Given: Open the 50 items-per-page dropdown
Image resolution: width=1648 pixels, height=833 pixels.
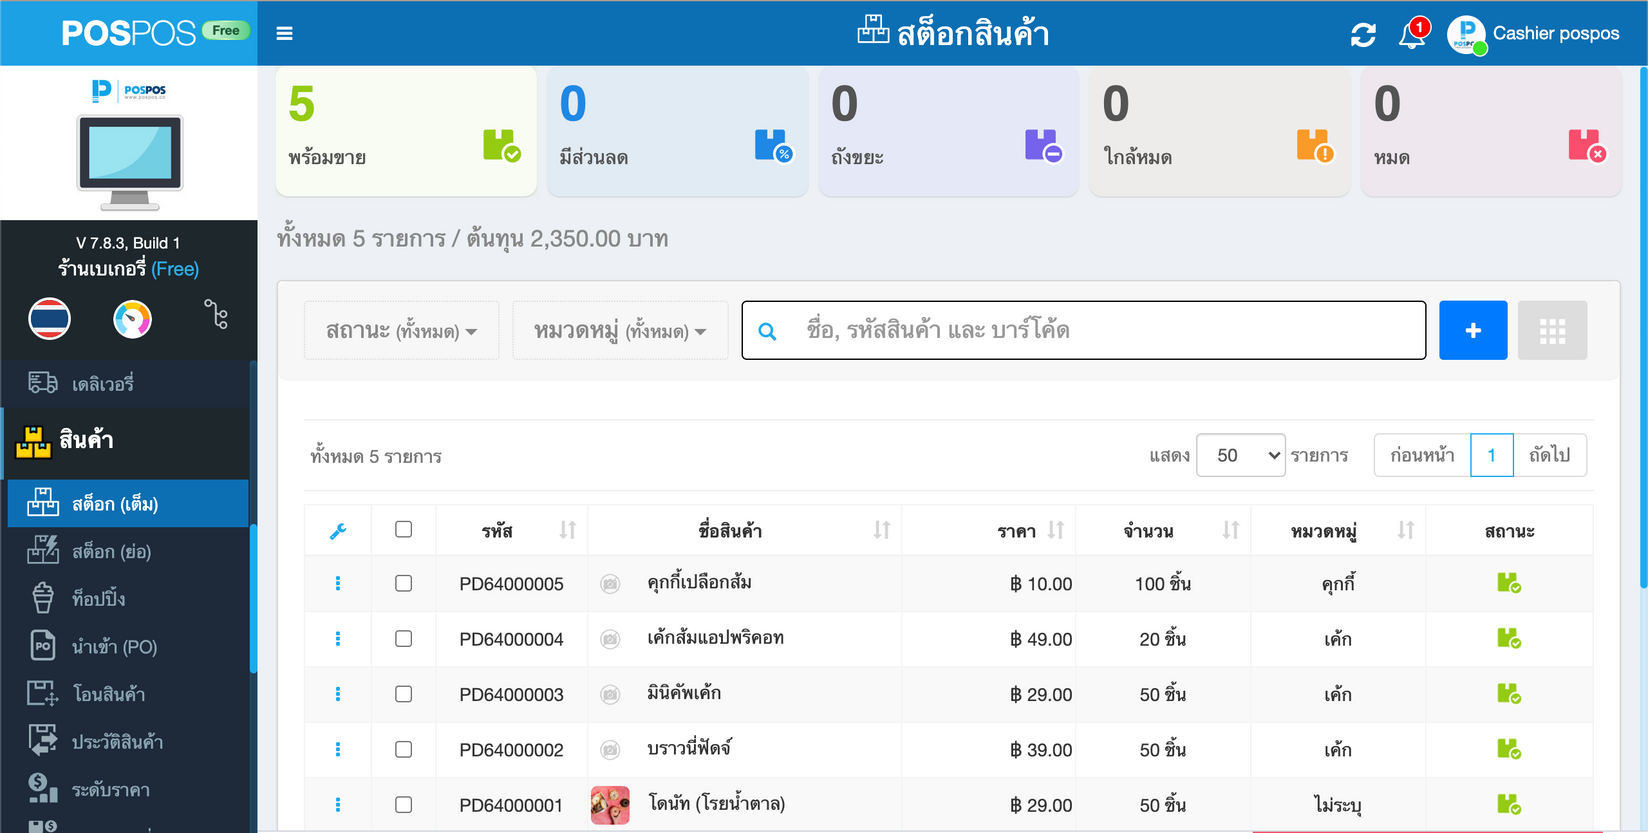Looking at the screenshot, I should (x=1241, y=455).
